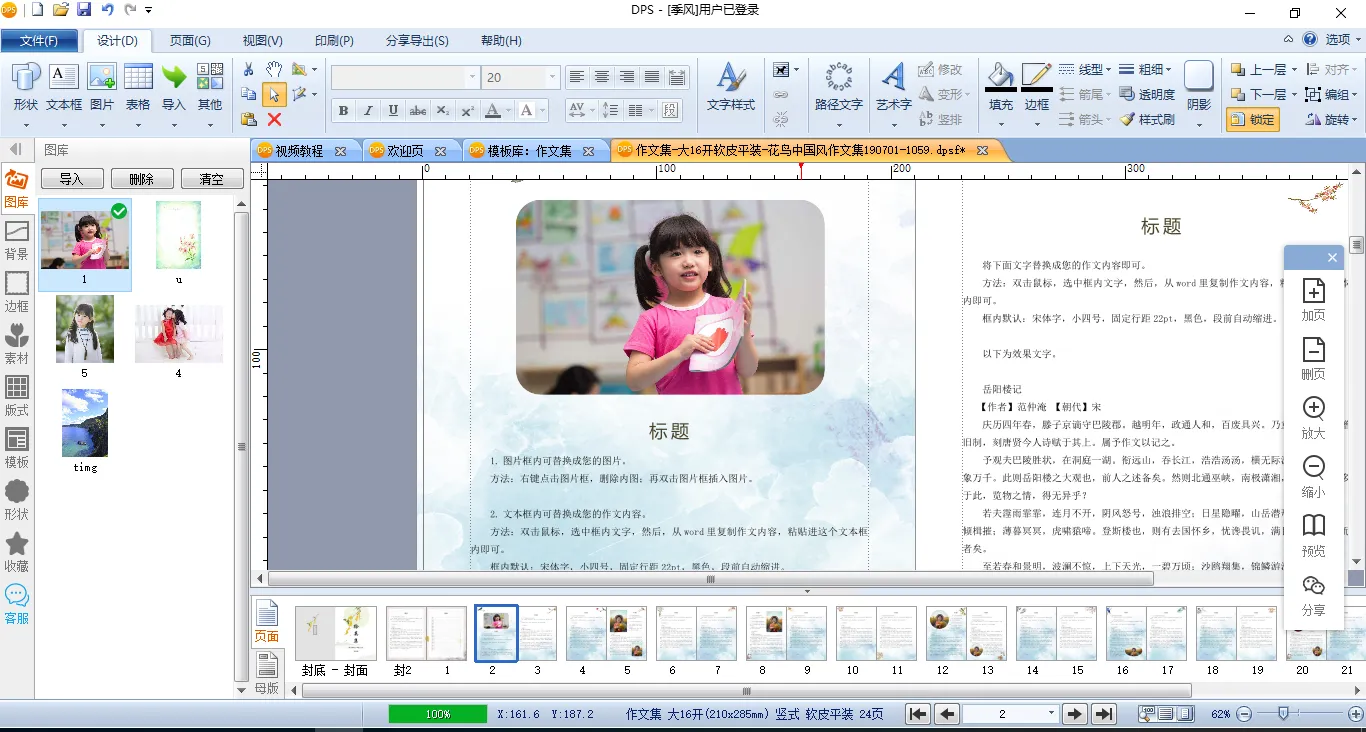Open the 收藏 favorites star panel
Image resolution: width=1366 pixels, height=732 pixels.
tap(17, 551)
